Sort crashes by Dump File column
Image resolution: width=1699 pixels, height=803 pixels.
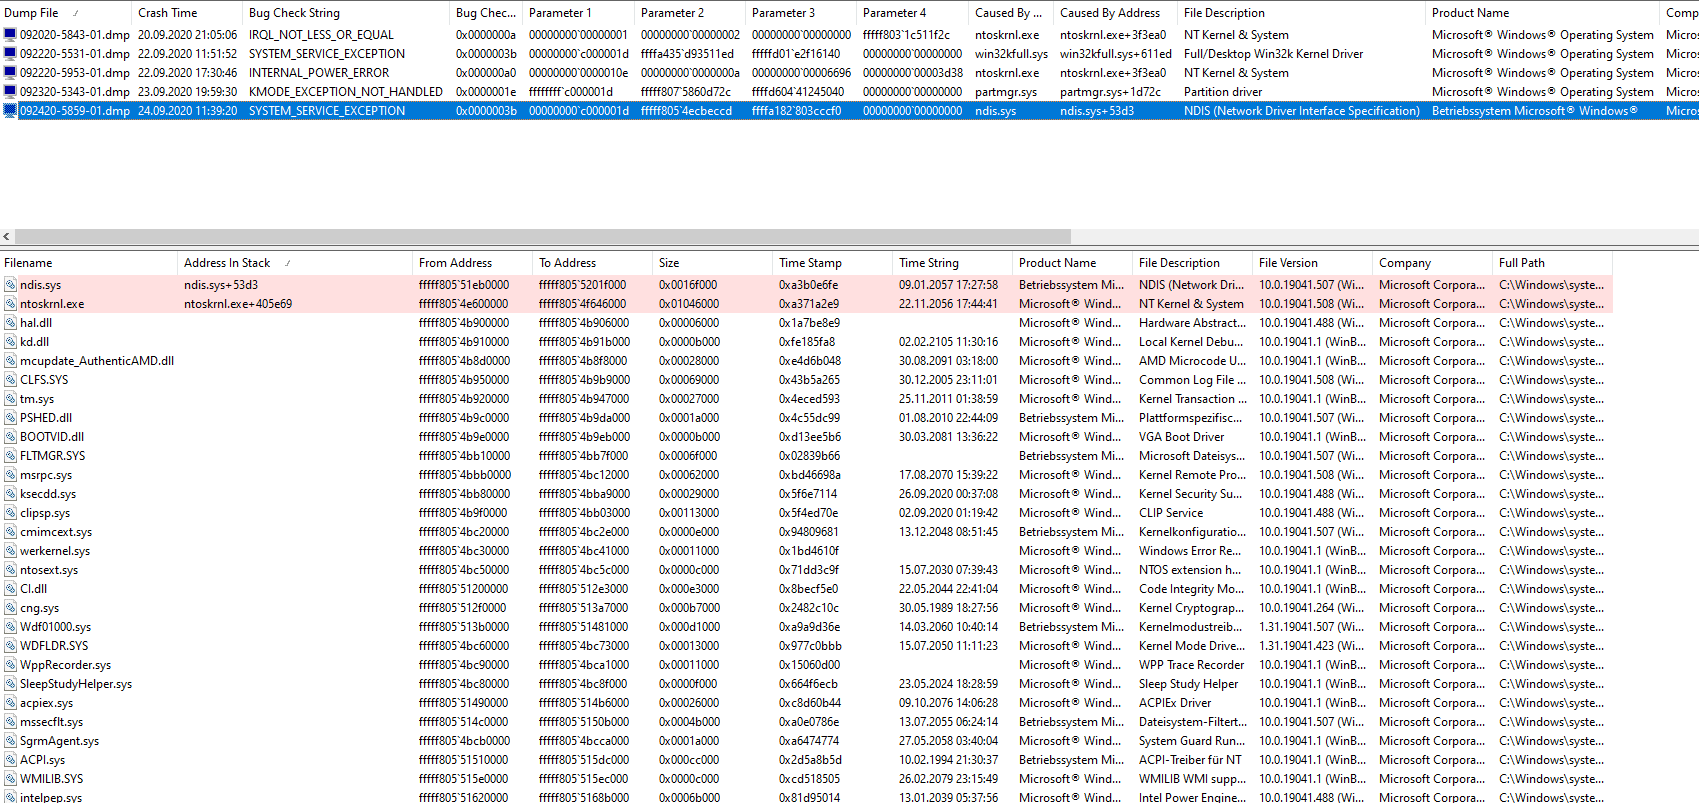click(x=65, y=13)
